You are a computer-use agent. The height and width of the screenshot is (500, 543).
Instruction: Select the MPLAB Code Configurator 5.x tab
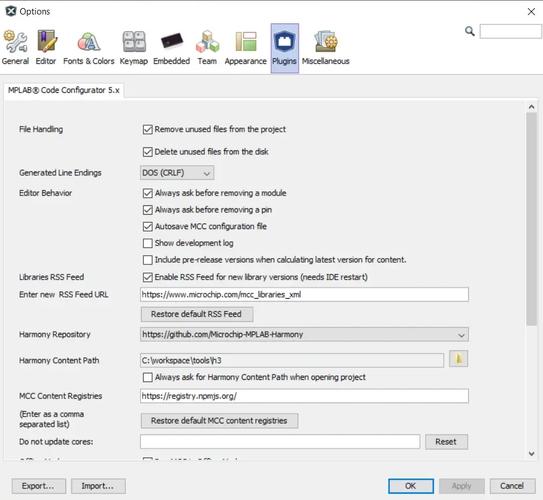pyautogui.click(x=64, y=90)
